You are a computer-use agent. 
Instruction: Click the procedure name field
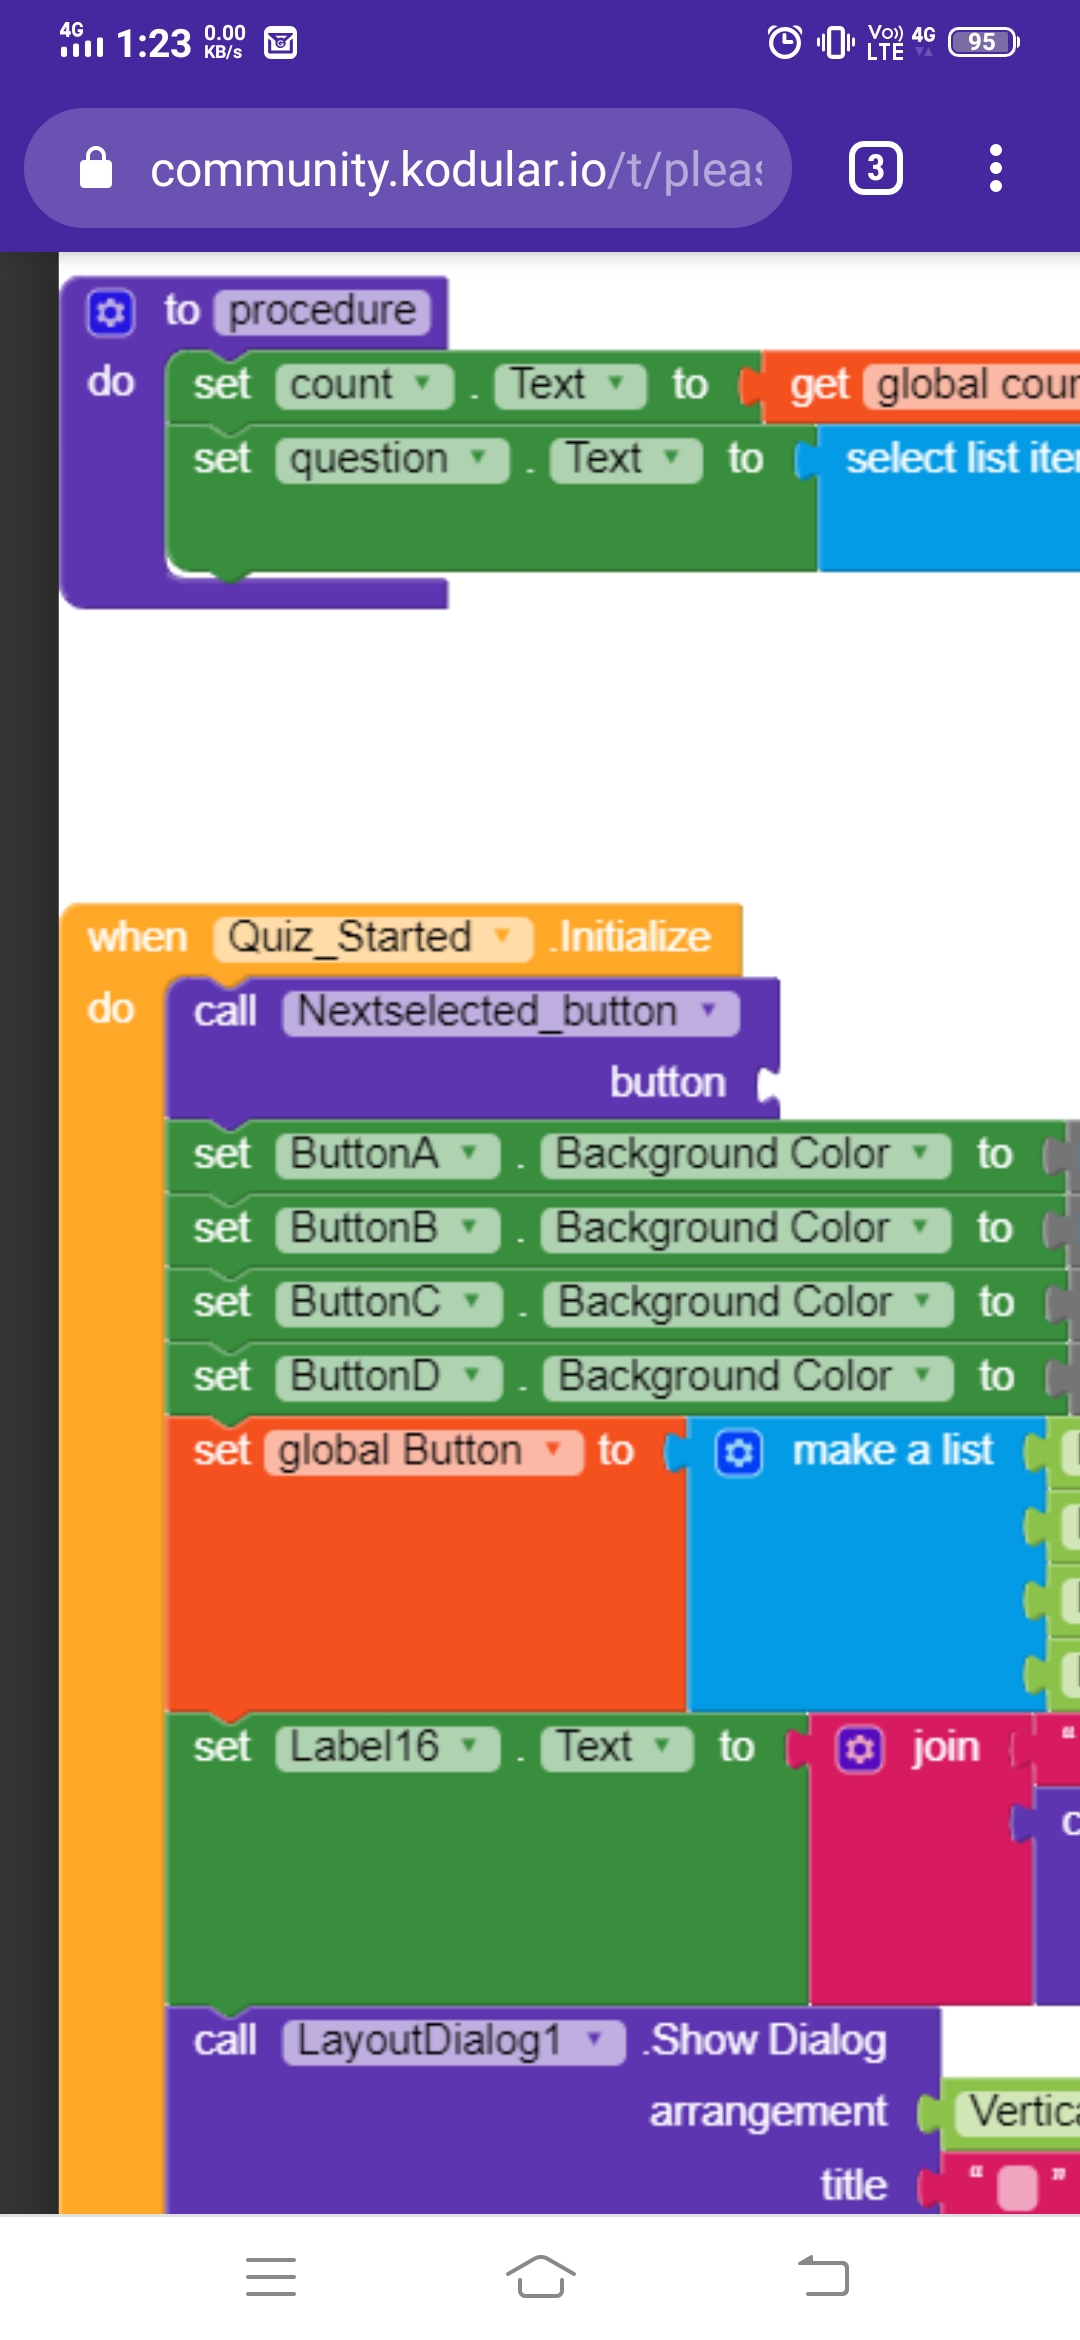click(x=322, y=312)
